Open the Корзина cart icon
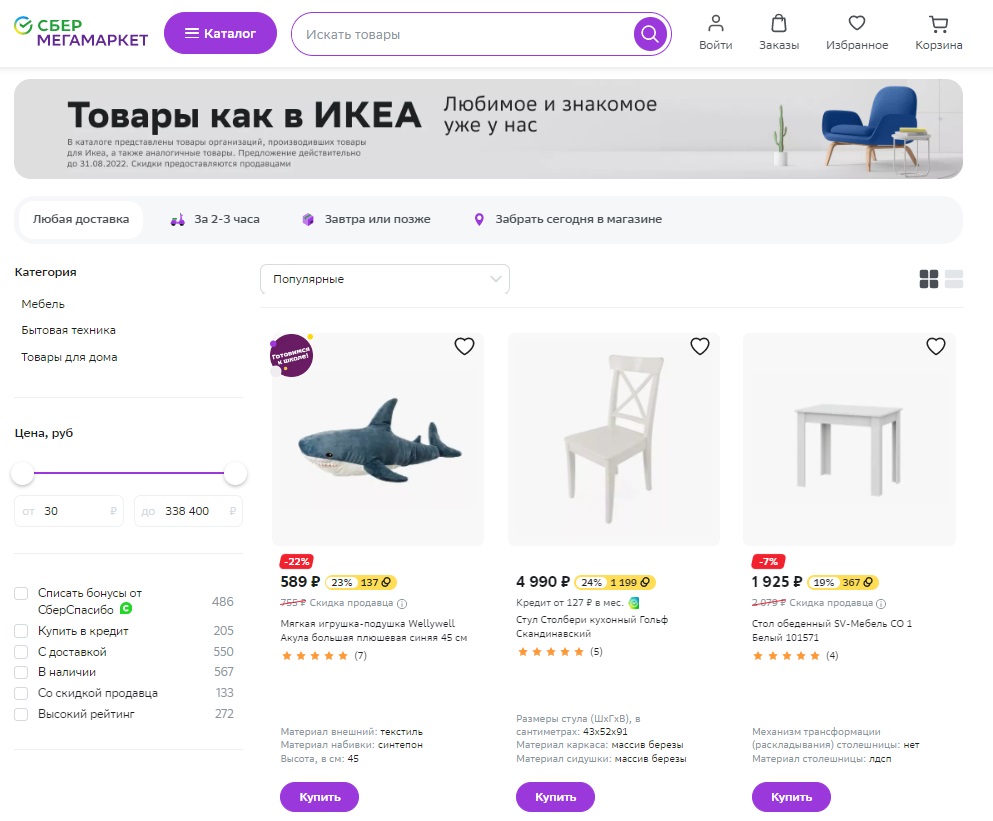This screenshot has height=821, width=993. [x=938, y=23]
